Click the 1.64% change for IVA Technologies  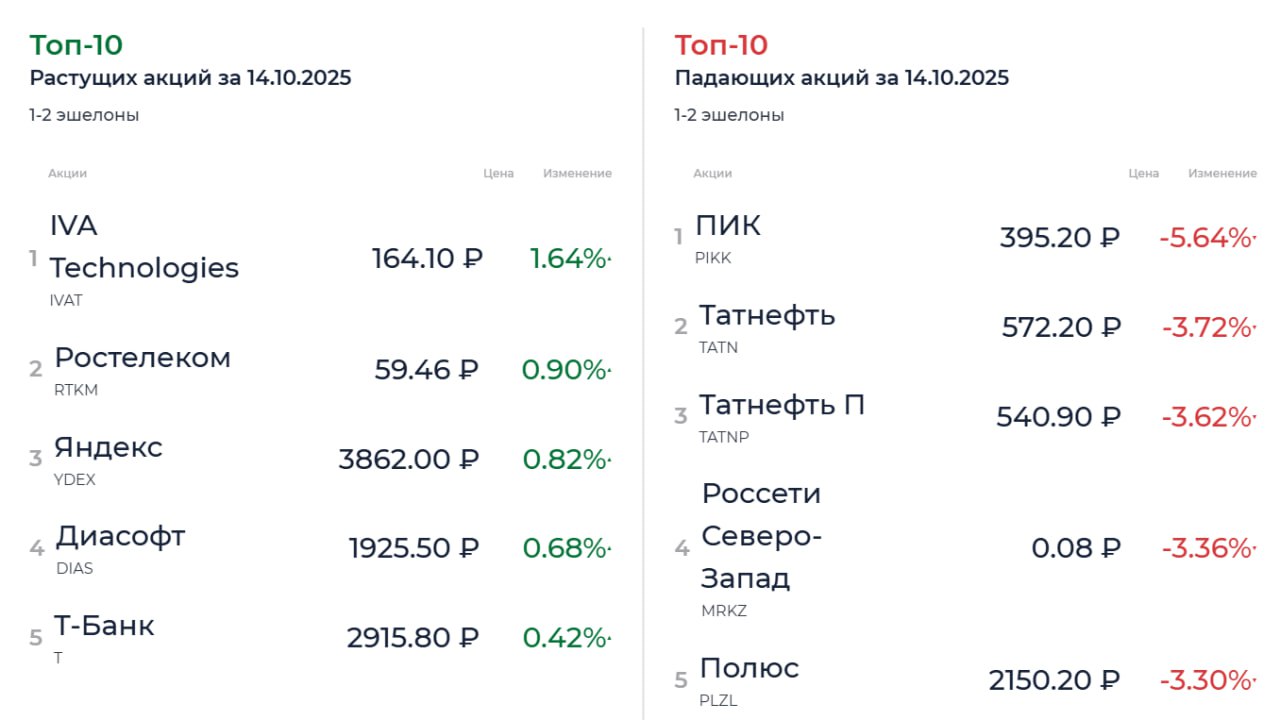(x=569, y=259)
